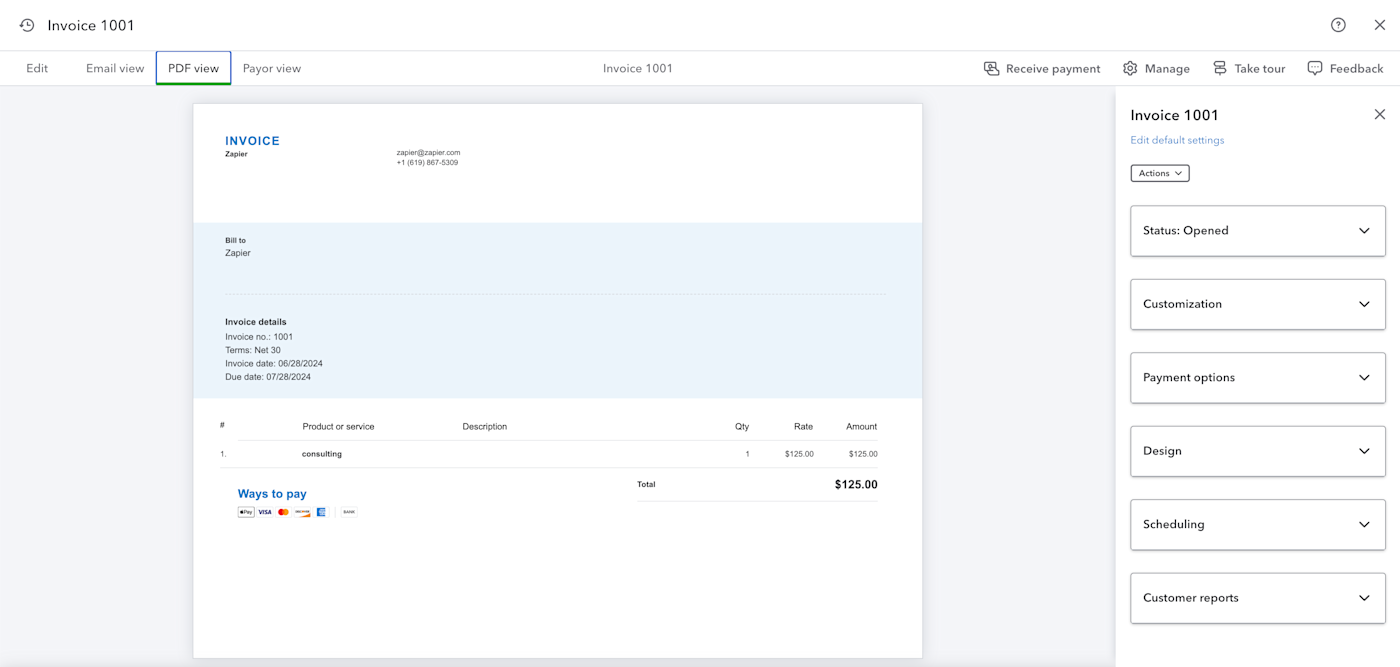Expand the Payment options section

(x=1258, y=377)
